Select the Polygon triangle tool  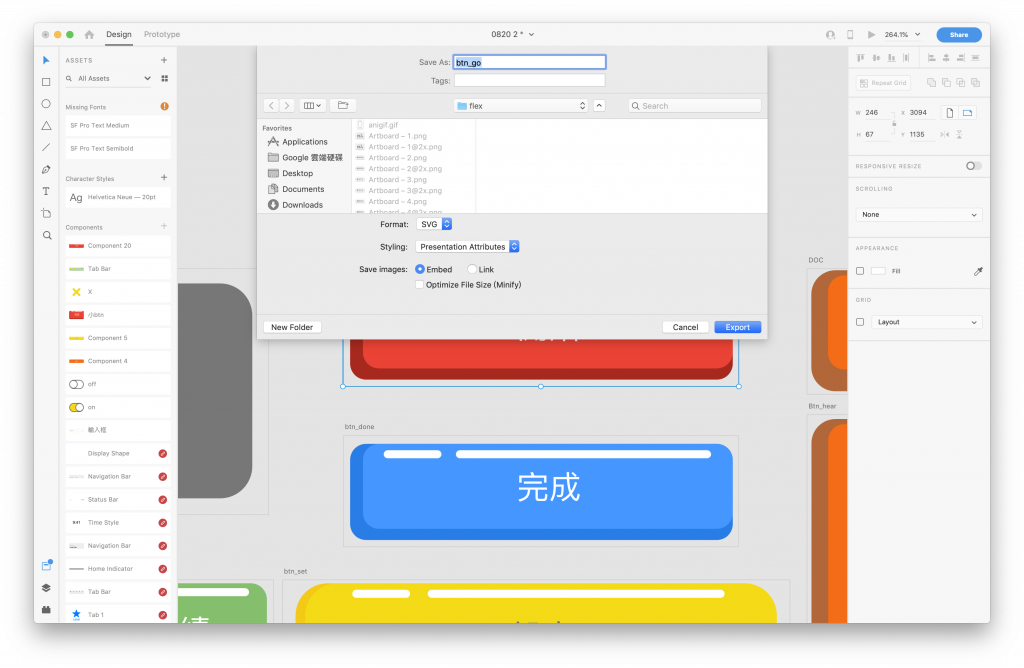46,125
